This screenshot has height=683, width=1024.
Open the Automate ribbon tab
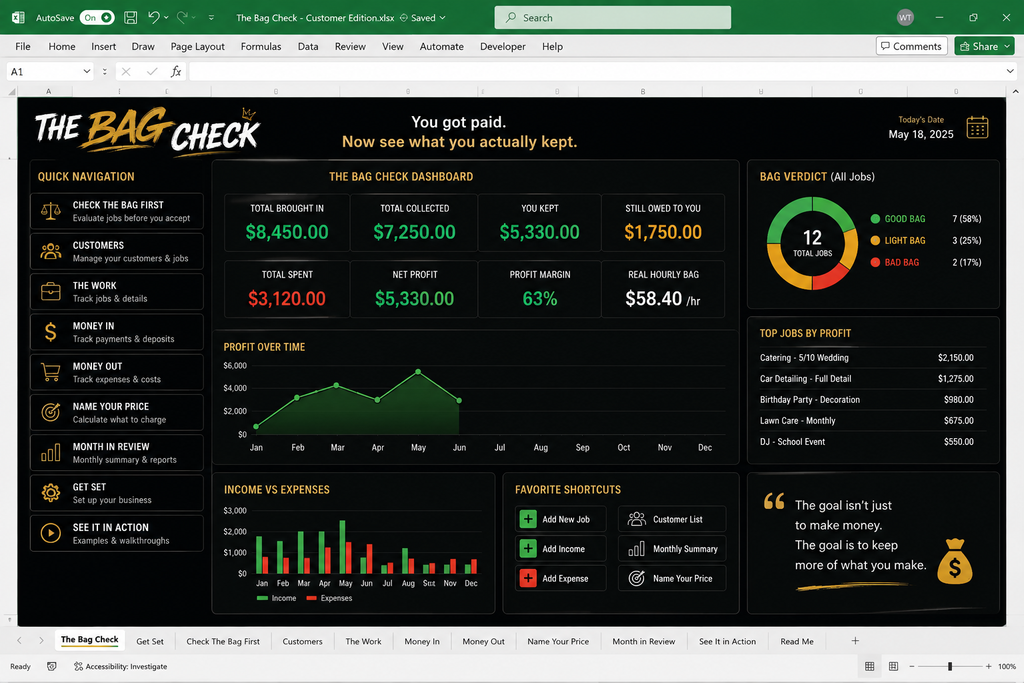point(441,46)
